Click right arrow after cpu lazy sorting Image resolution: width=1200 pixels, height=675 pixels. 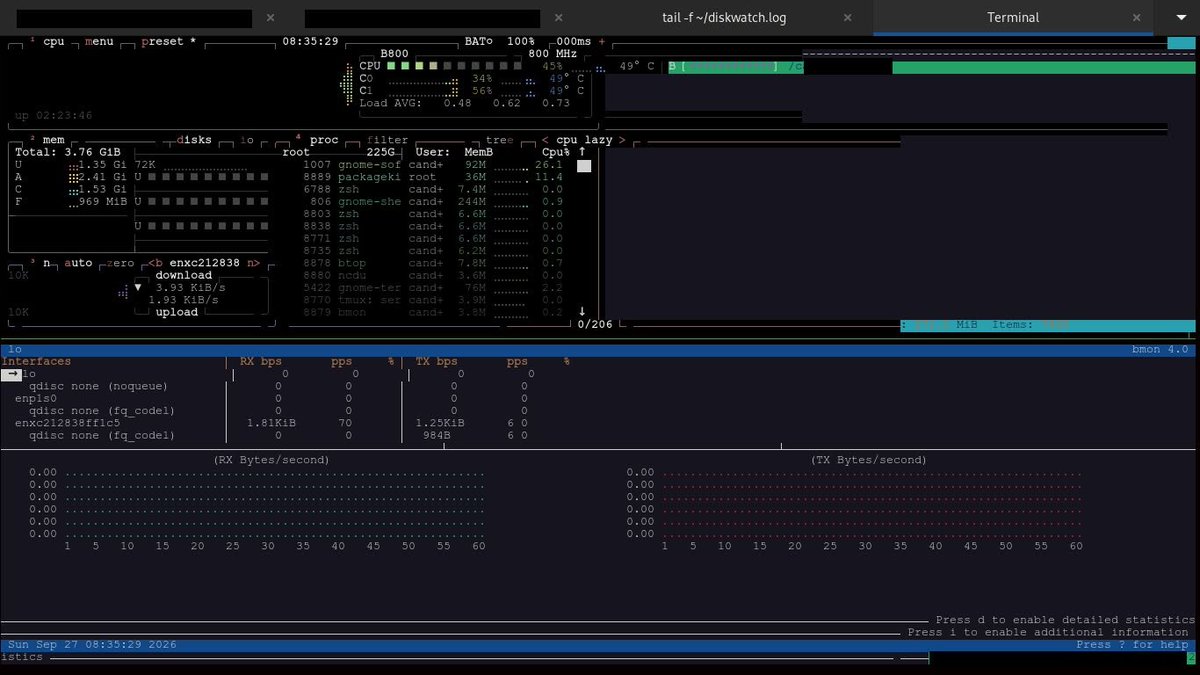(x=622, y=140)
